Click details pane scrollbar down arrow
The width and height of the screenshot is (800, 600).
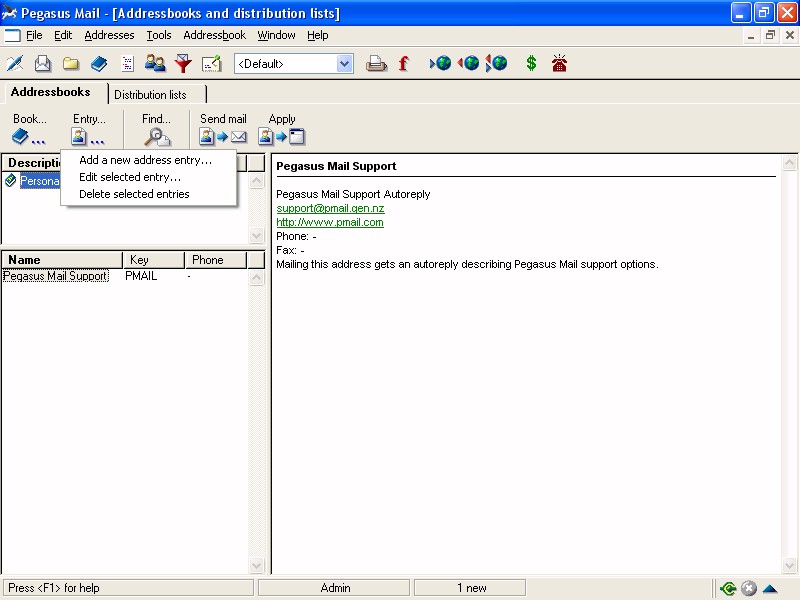[789, 565]
